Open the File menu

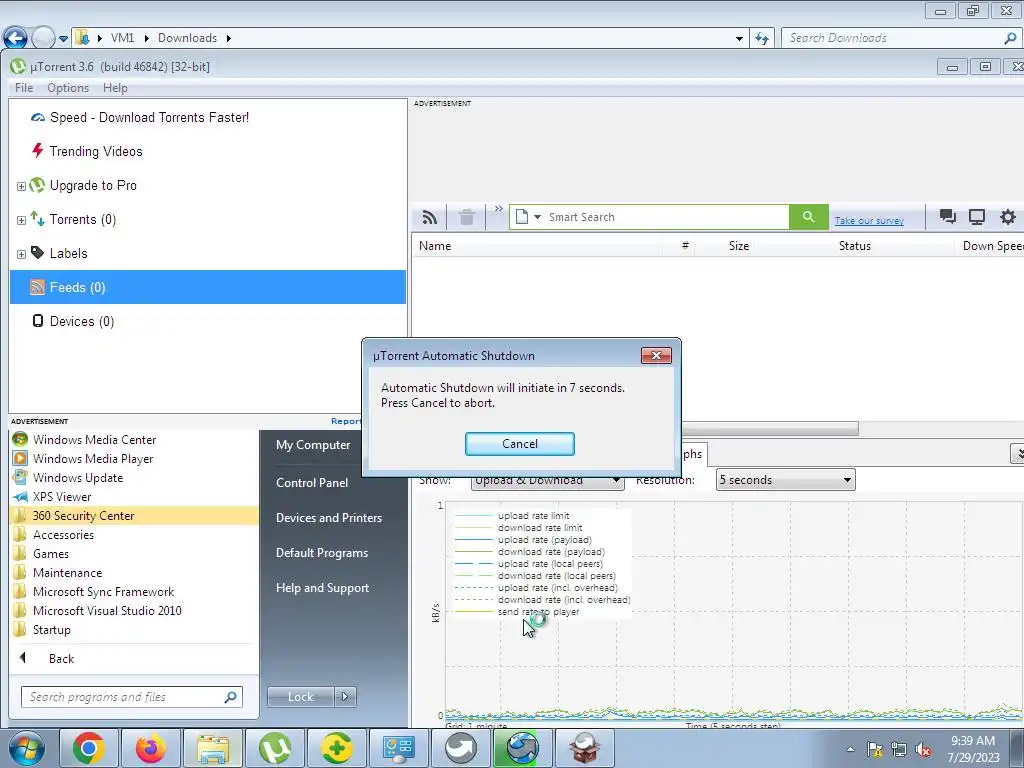[24, 88]
